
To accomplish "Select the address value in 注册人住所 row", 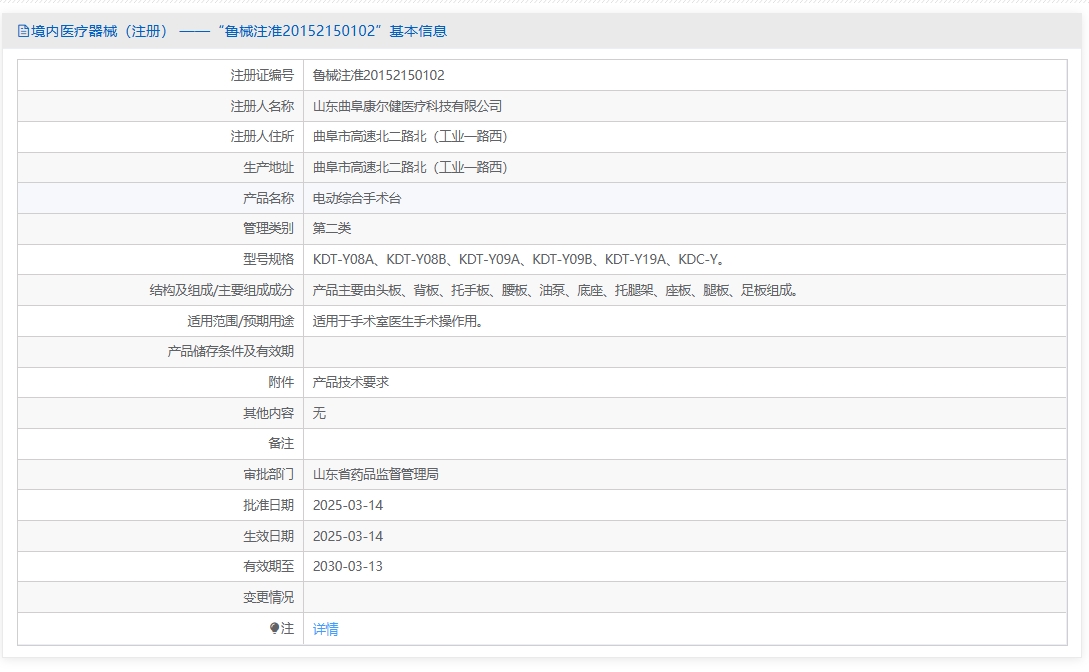I will (410, 137).
